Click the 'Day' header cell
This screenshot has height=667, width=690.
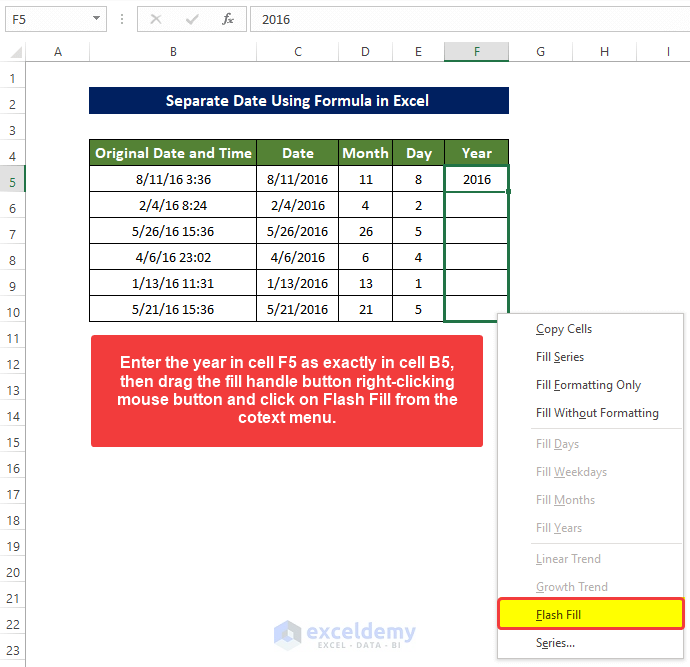click(x=418, y=153)
